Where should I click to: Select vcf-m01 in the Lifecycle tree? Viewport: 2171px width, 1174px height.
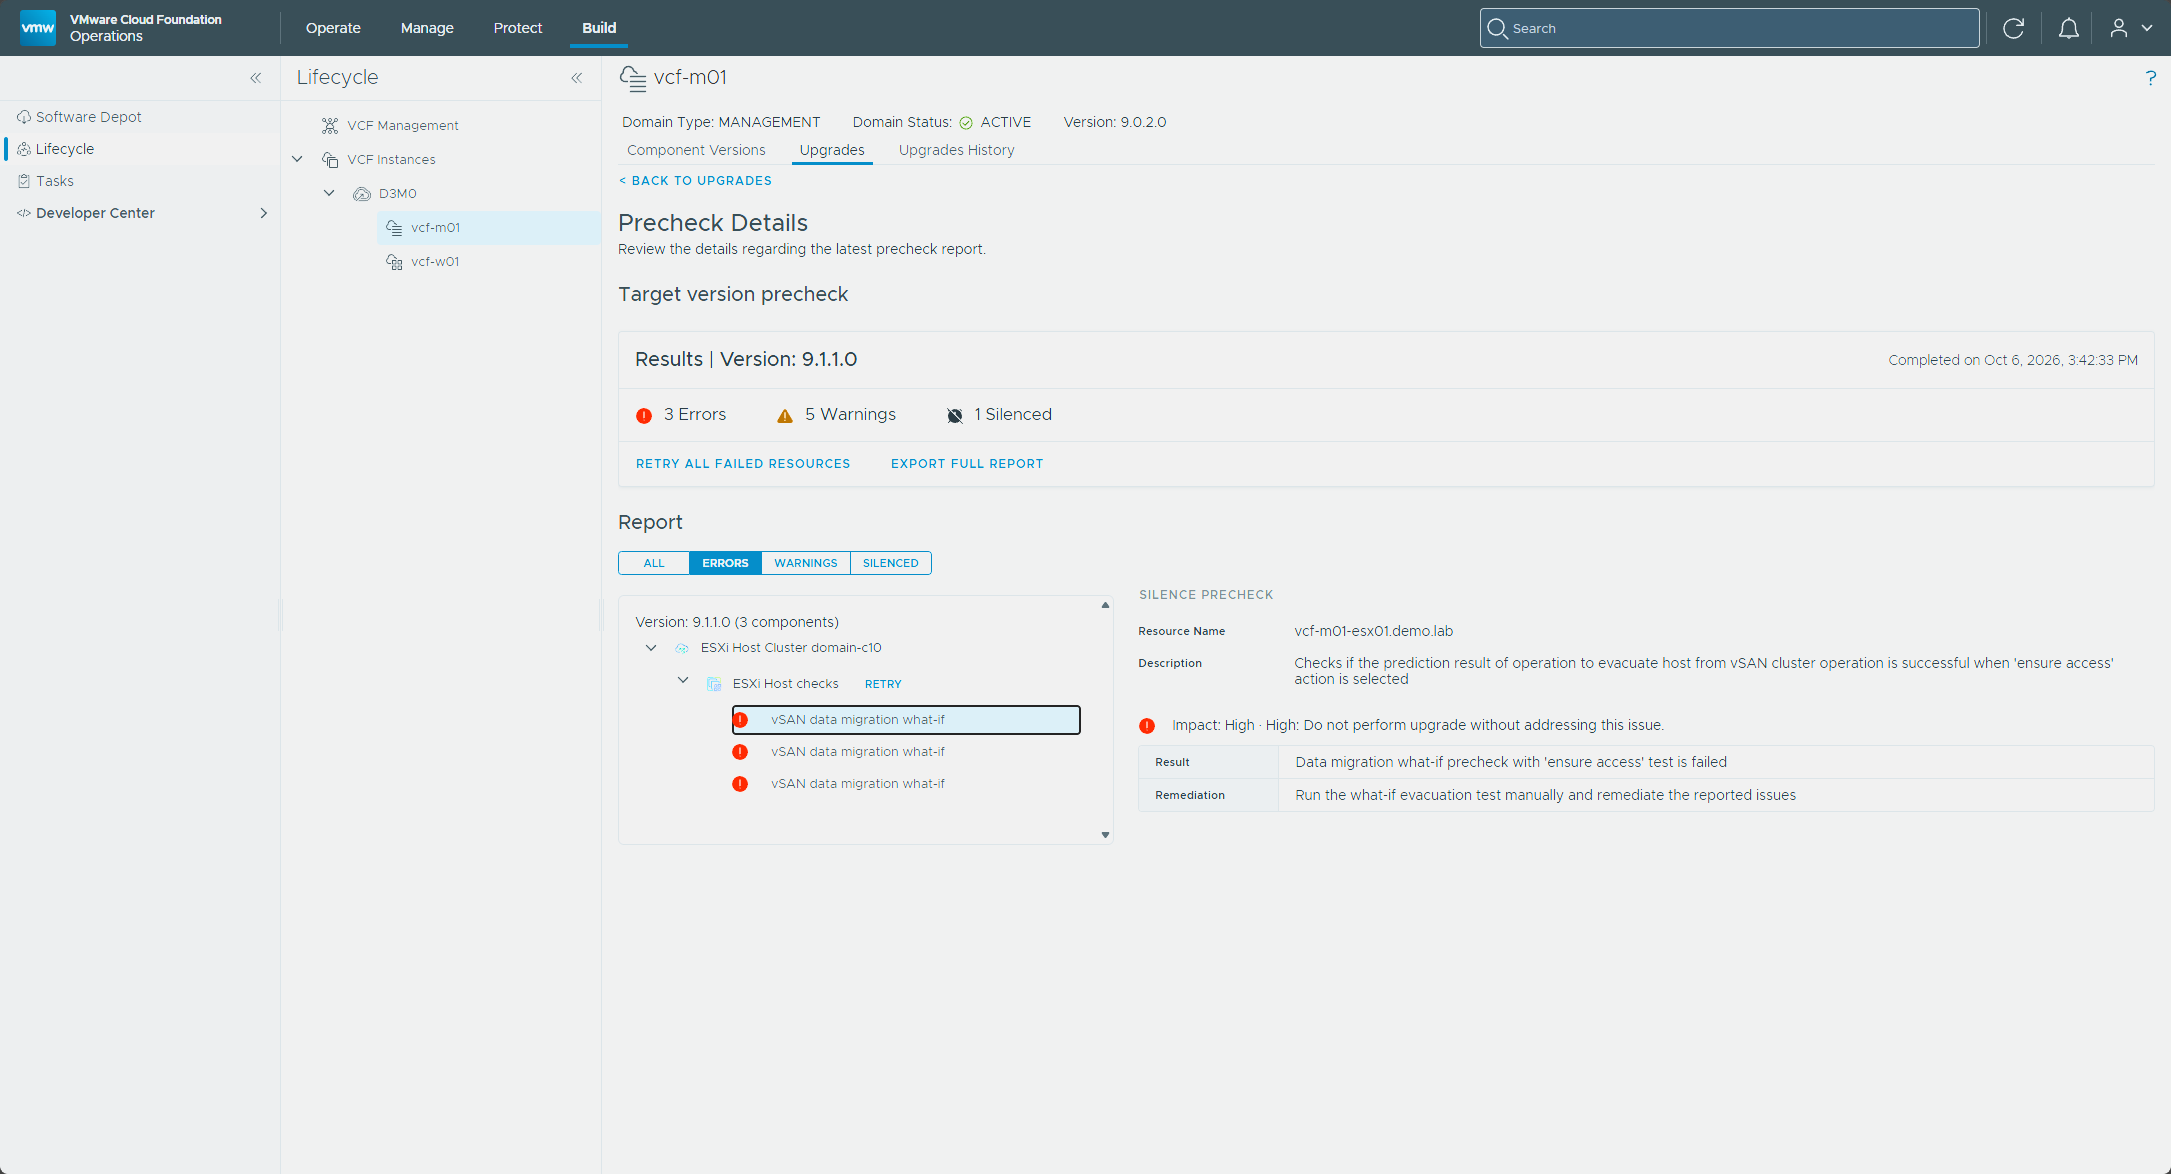[x=489, y=227]
